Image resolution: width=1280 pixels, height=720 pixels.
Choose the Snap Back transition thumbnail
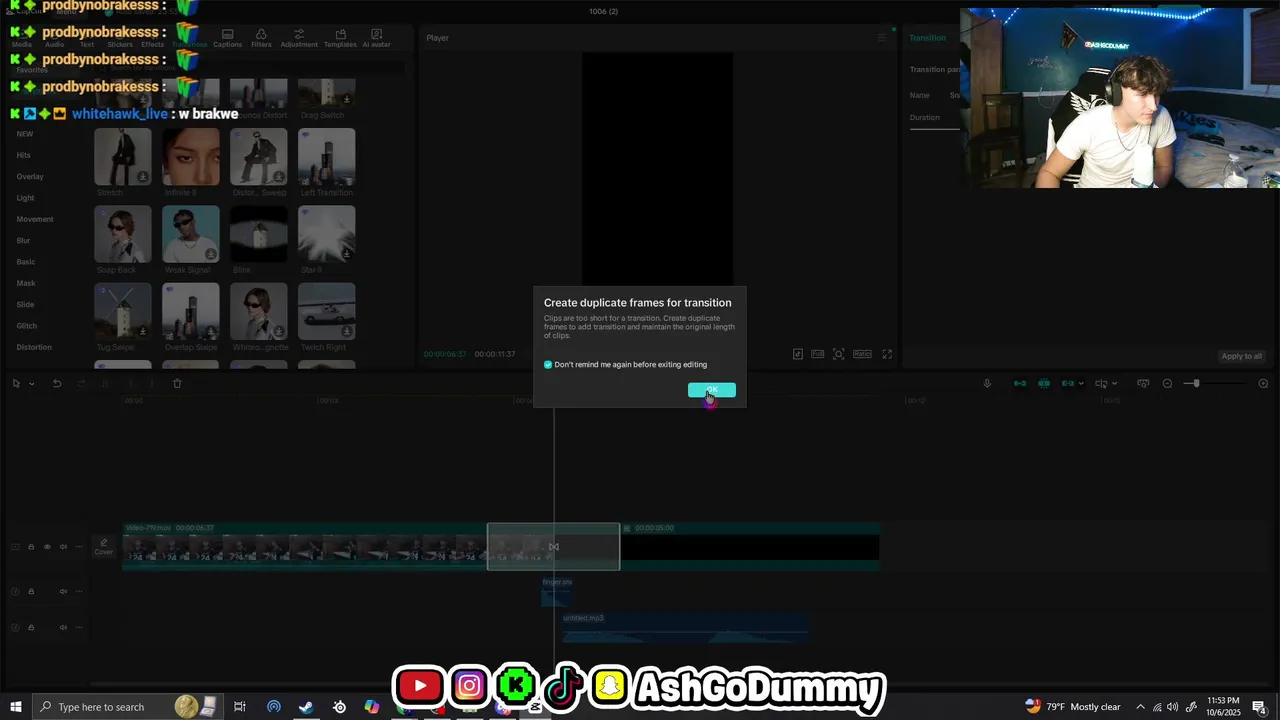coord(123,234)
